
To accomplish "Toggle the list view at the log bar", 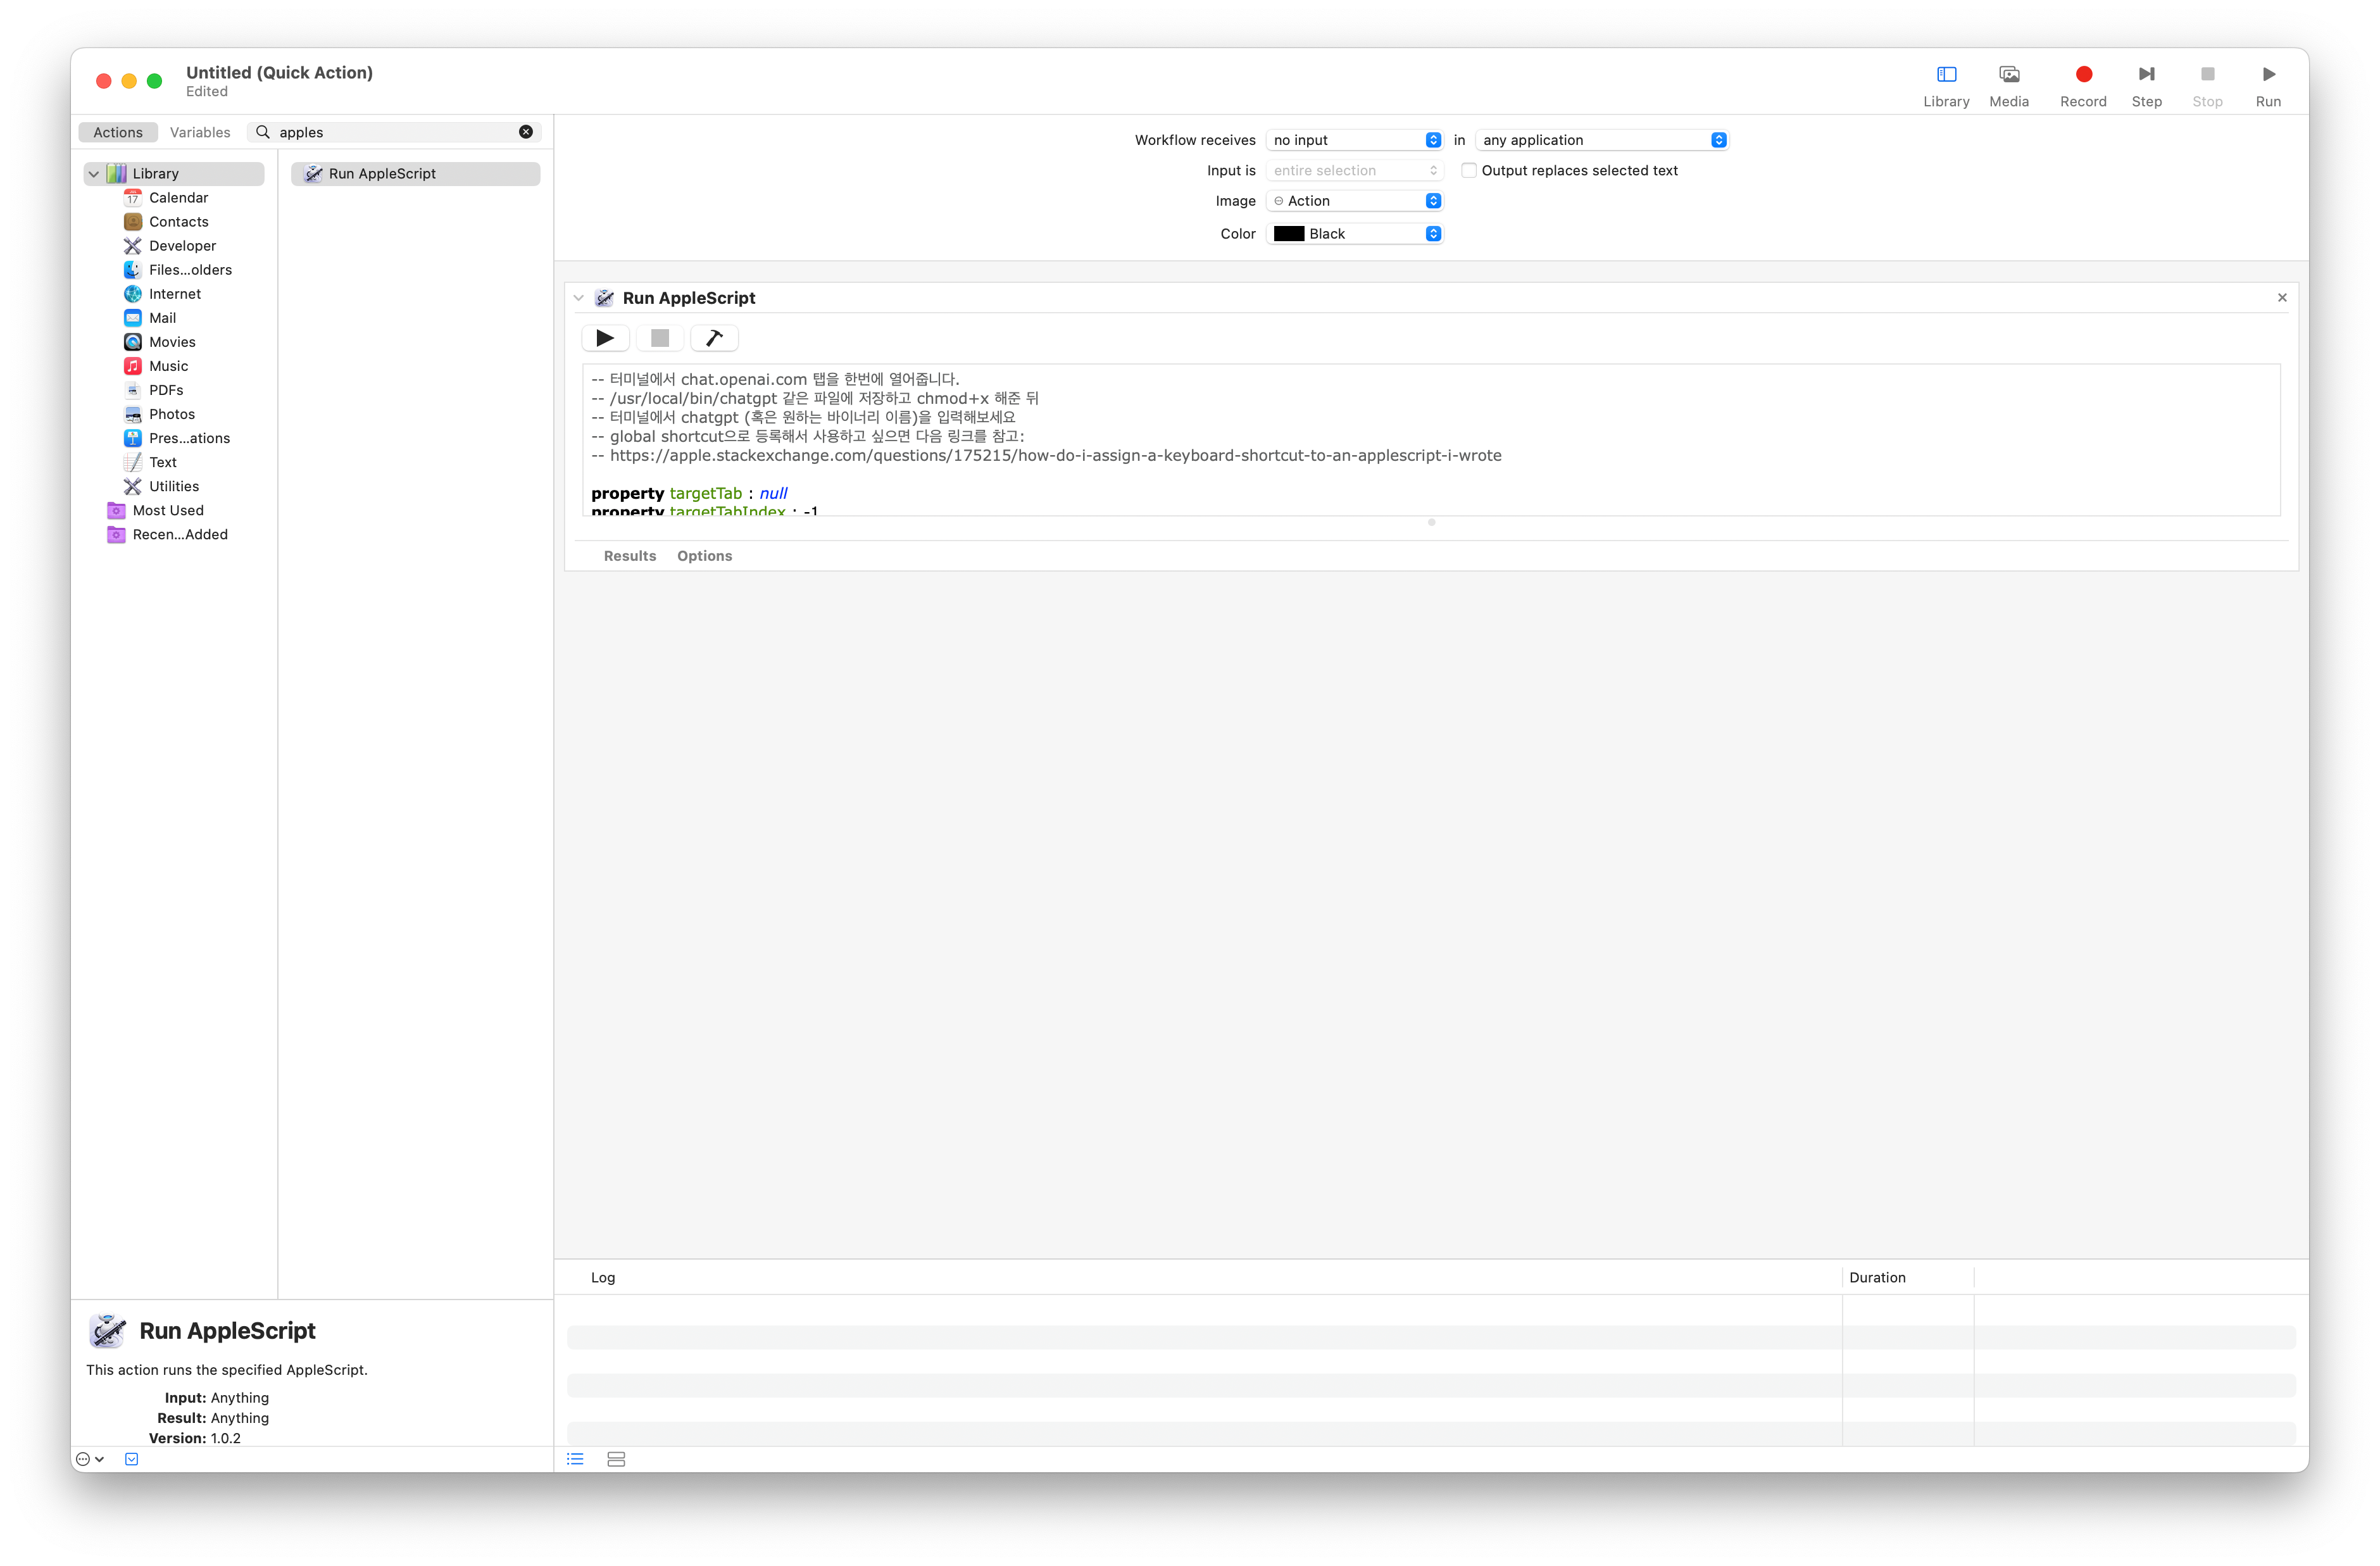I will 575,1459.
